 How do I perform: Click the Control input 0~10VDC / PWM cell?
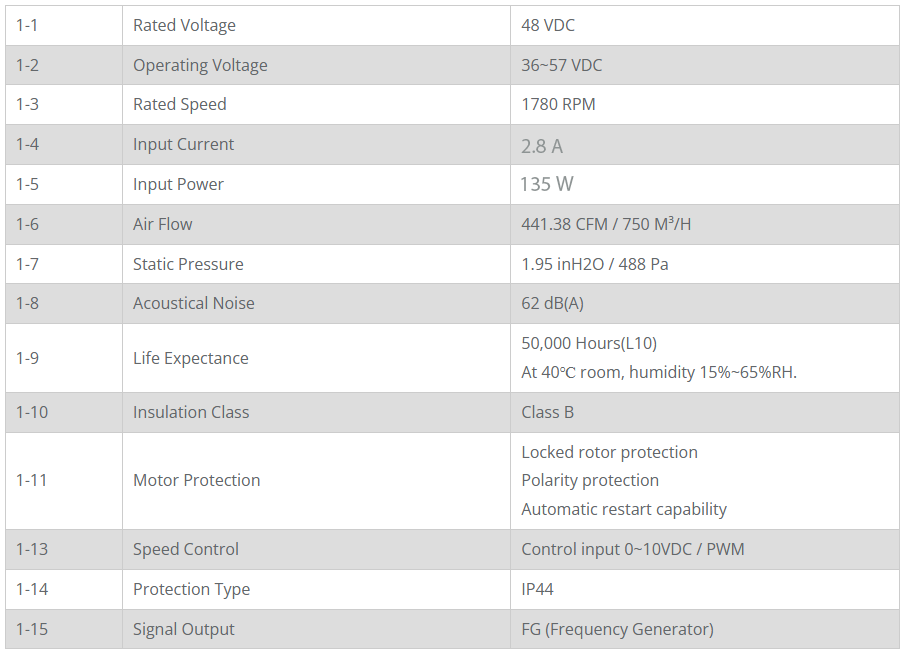tap(705, 549)
